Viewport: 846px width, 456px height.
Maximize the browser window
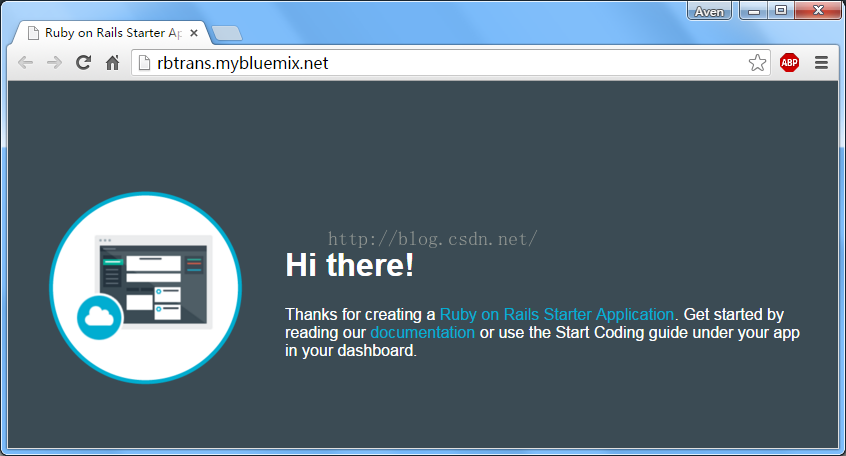point(781,11)
